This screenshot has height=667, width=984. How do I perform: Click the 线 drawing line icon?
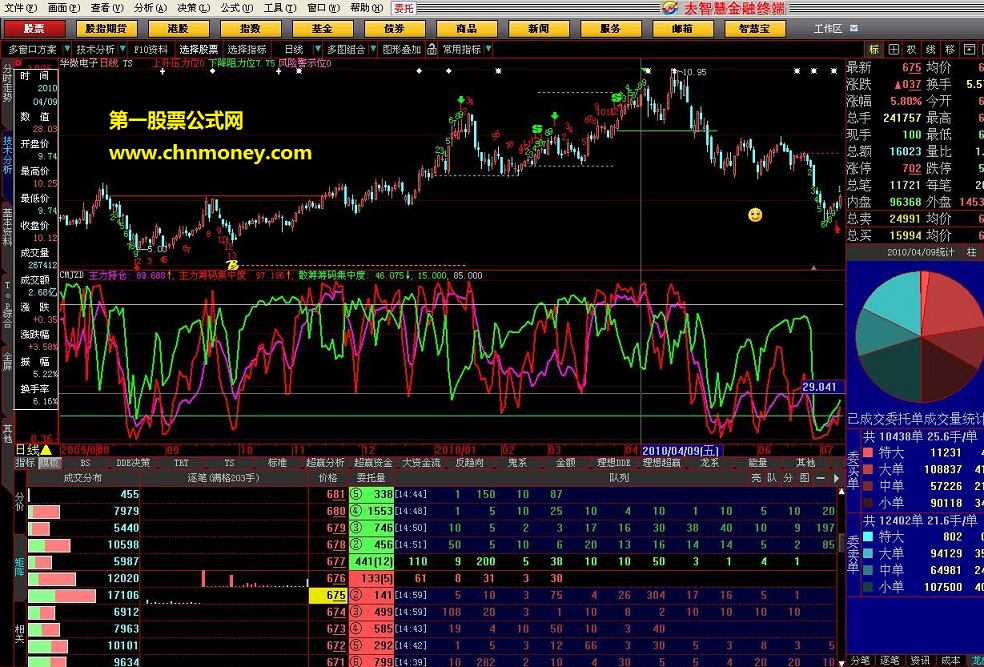tap(931, 50)
